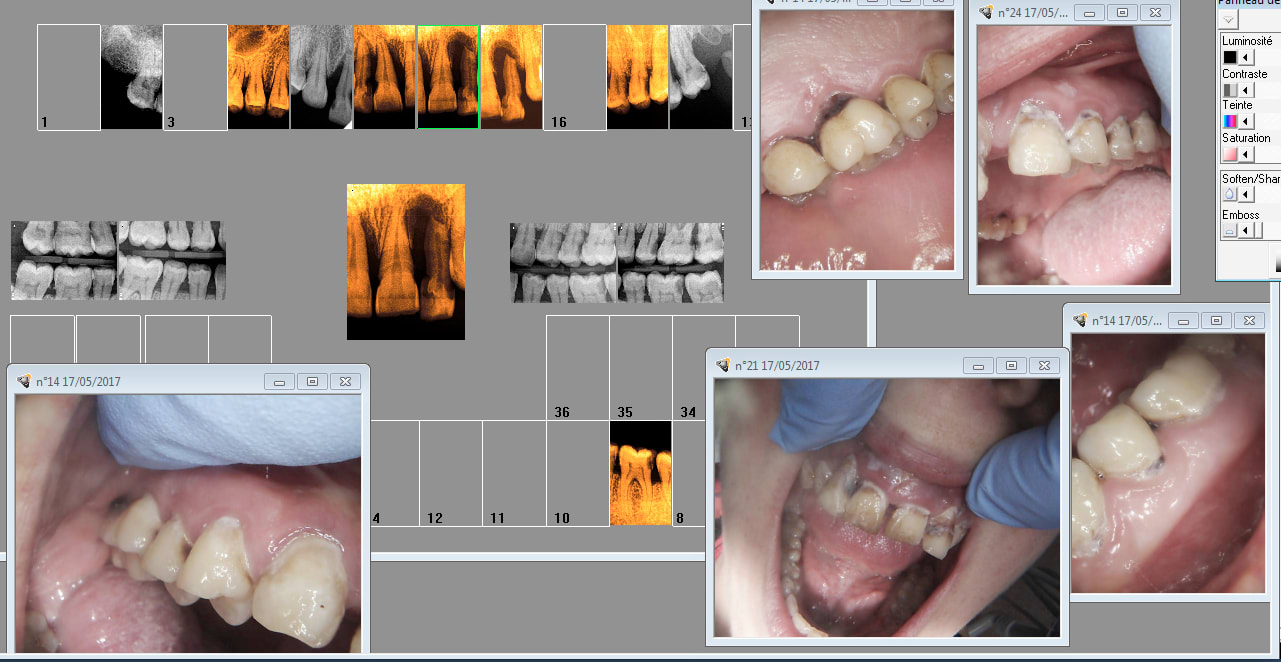The height and width of the screenshot is (662, 1281).
Task: Select the green-outlined x-ray thumbnail
Action: point(448,77)
